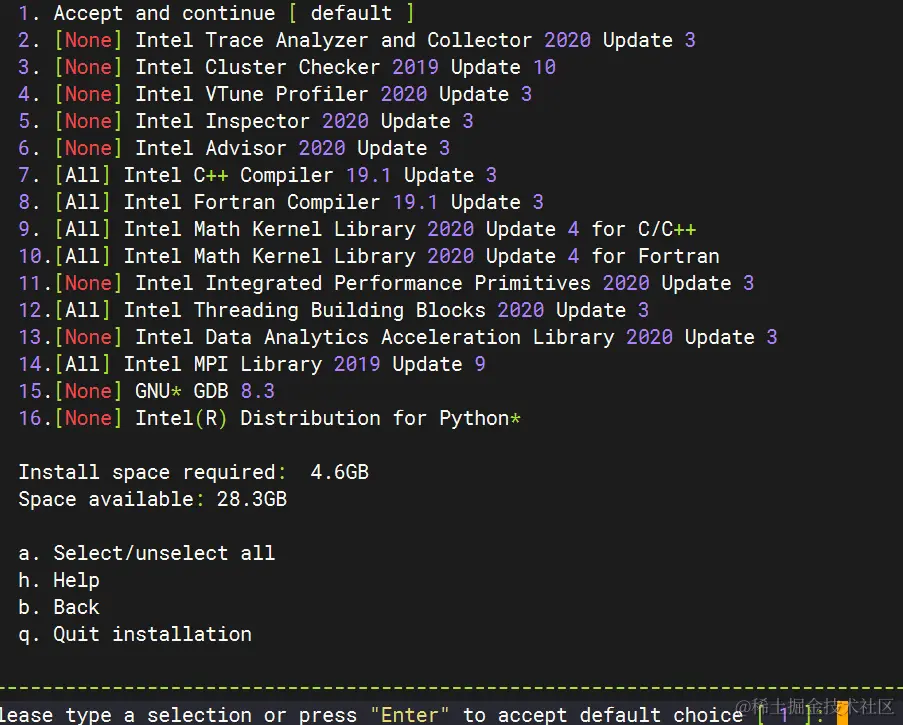
Task: Toggle [All] for Math Kernel Library for C/C++
Action: pyautogui.click(x=82, y=230)
